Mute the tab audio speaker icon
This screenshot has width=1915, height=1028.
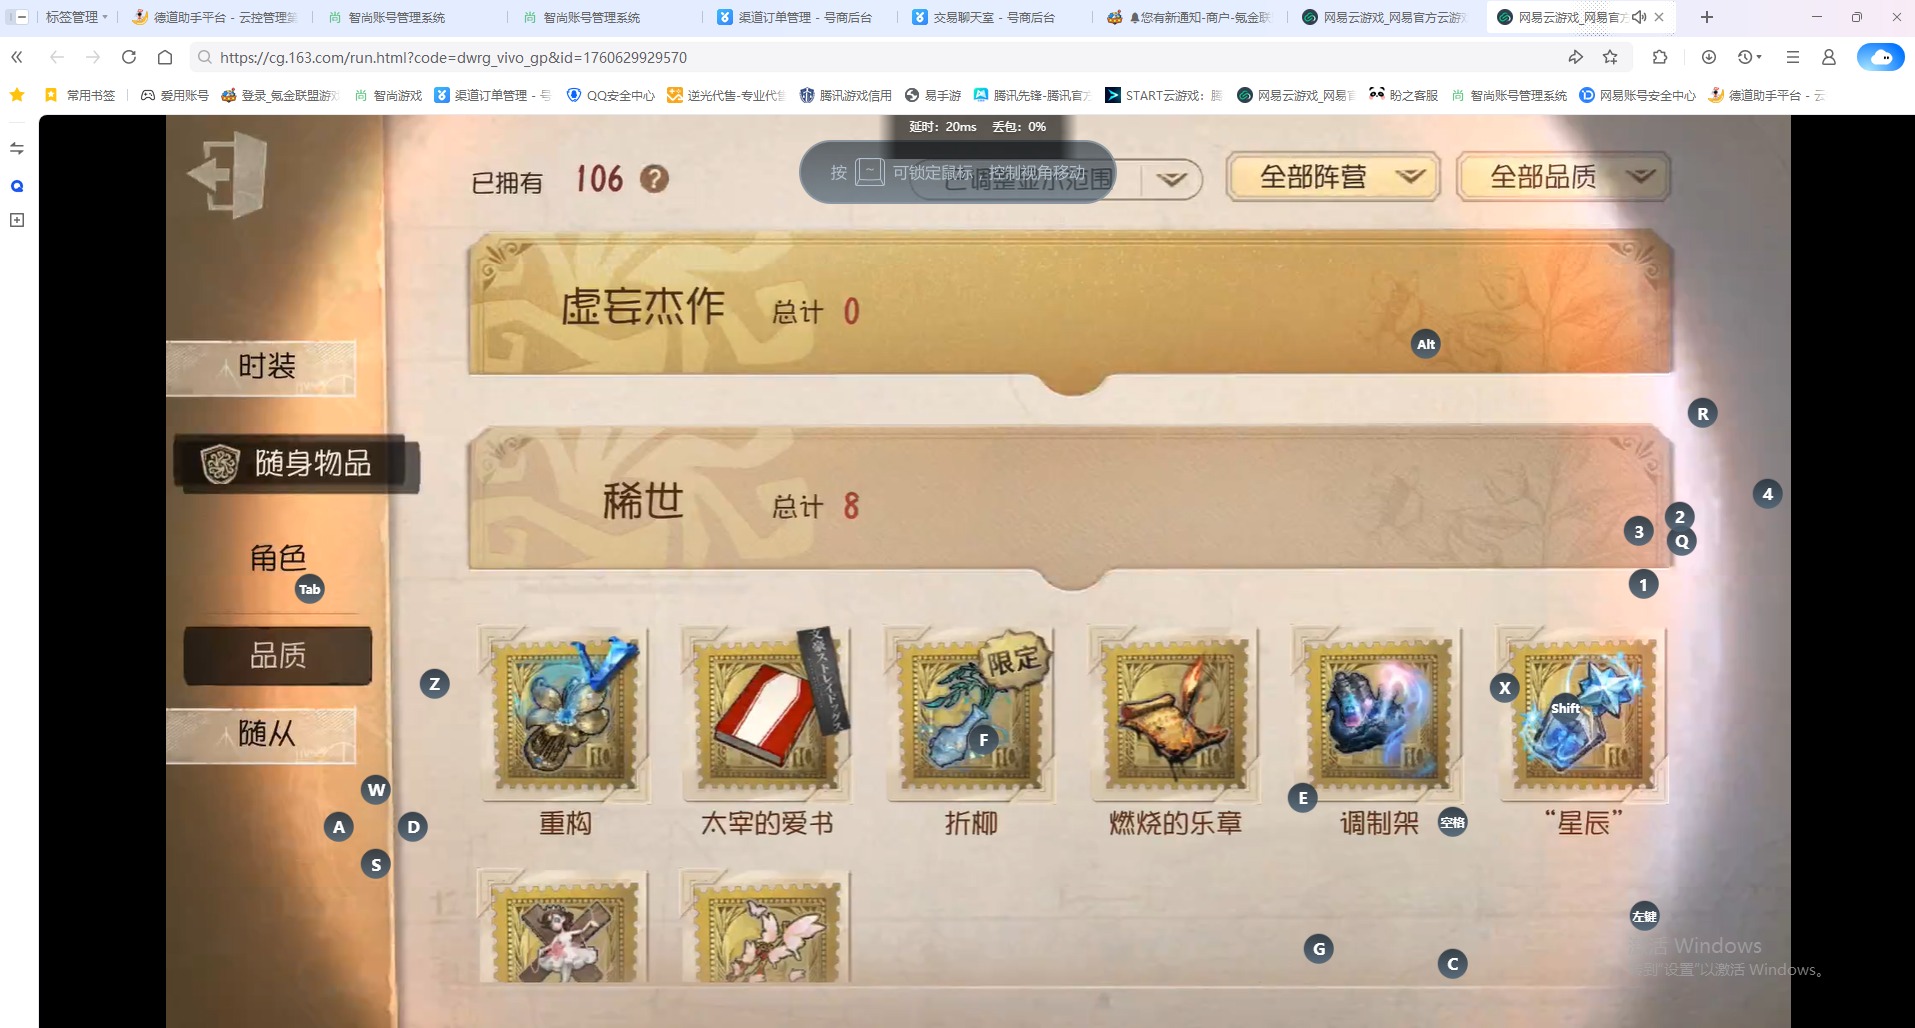pyautogui.click(x=1638, y=17)
